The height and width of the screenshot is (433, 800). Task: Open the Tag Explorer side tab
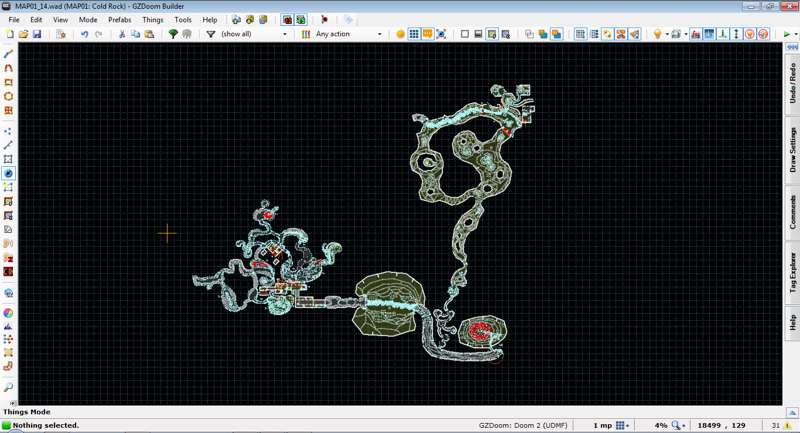792,273
